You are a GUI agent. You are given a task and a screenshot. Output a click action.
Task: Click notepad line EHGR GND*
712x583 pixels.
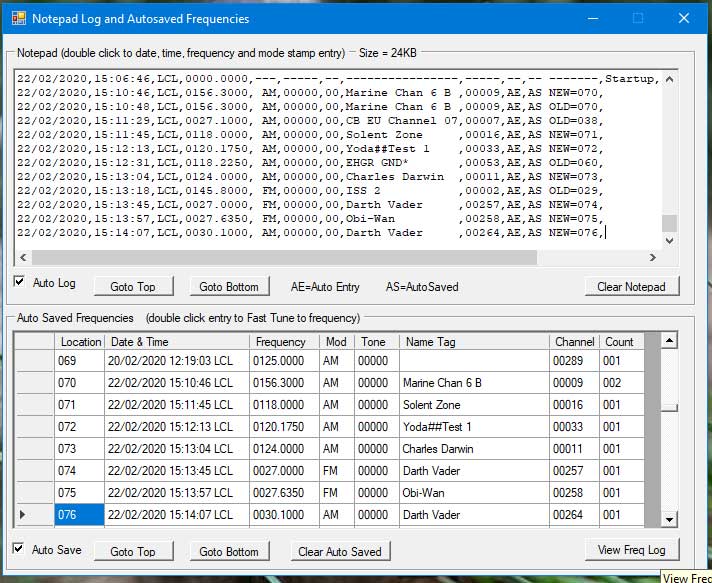(311, 163)
